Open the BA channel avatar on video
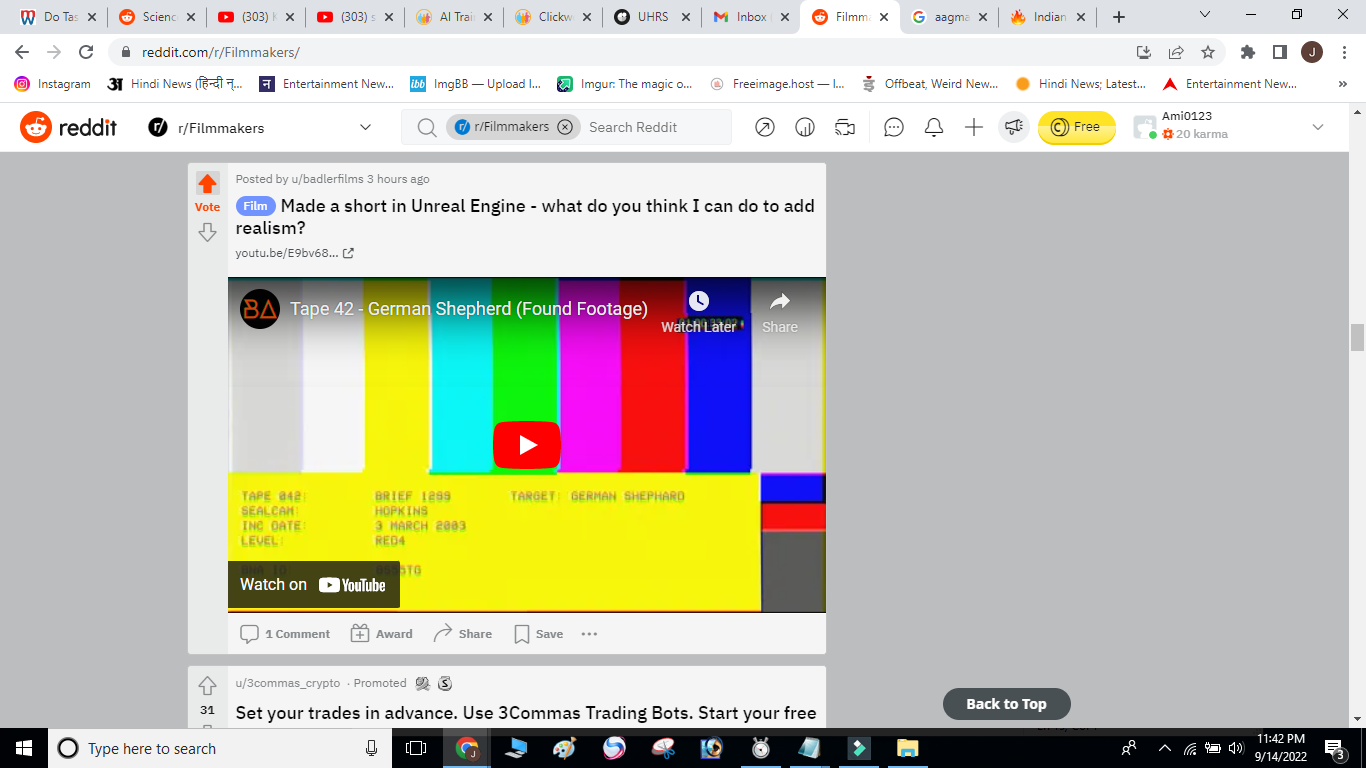Image resolution: width=1366 pixels, height=768 pixels. [x=260, y=309]
